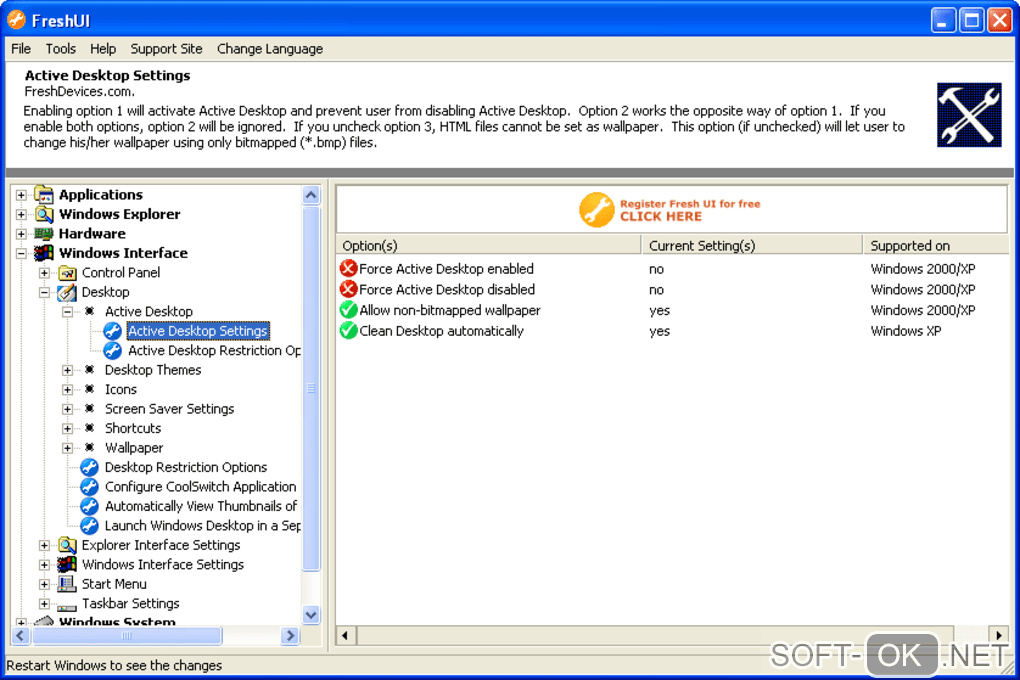Click options list scrollbar left arrow
This screenshot has height=680, width=1020.
tap(345, 636)
